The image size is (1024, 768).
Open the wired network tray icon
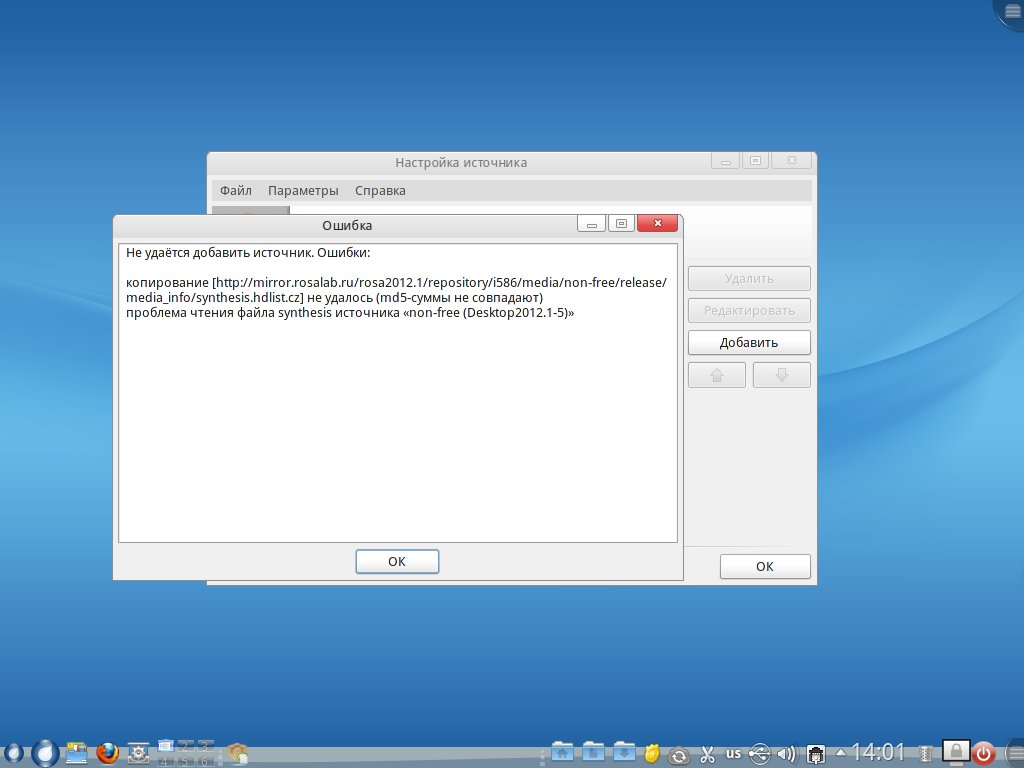click(x=816, y=754)
